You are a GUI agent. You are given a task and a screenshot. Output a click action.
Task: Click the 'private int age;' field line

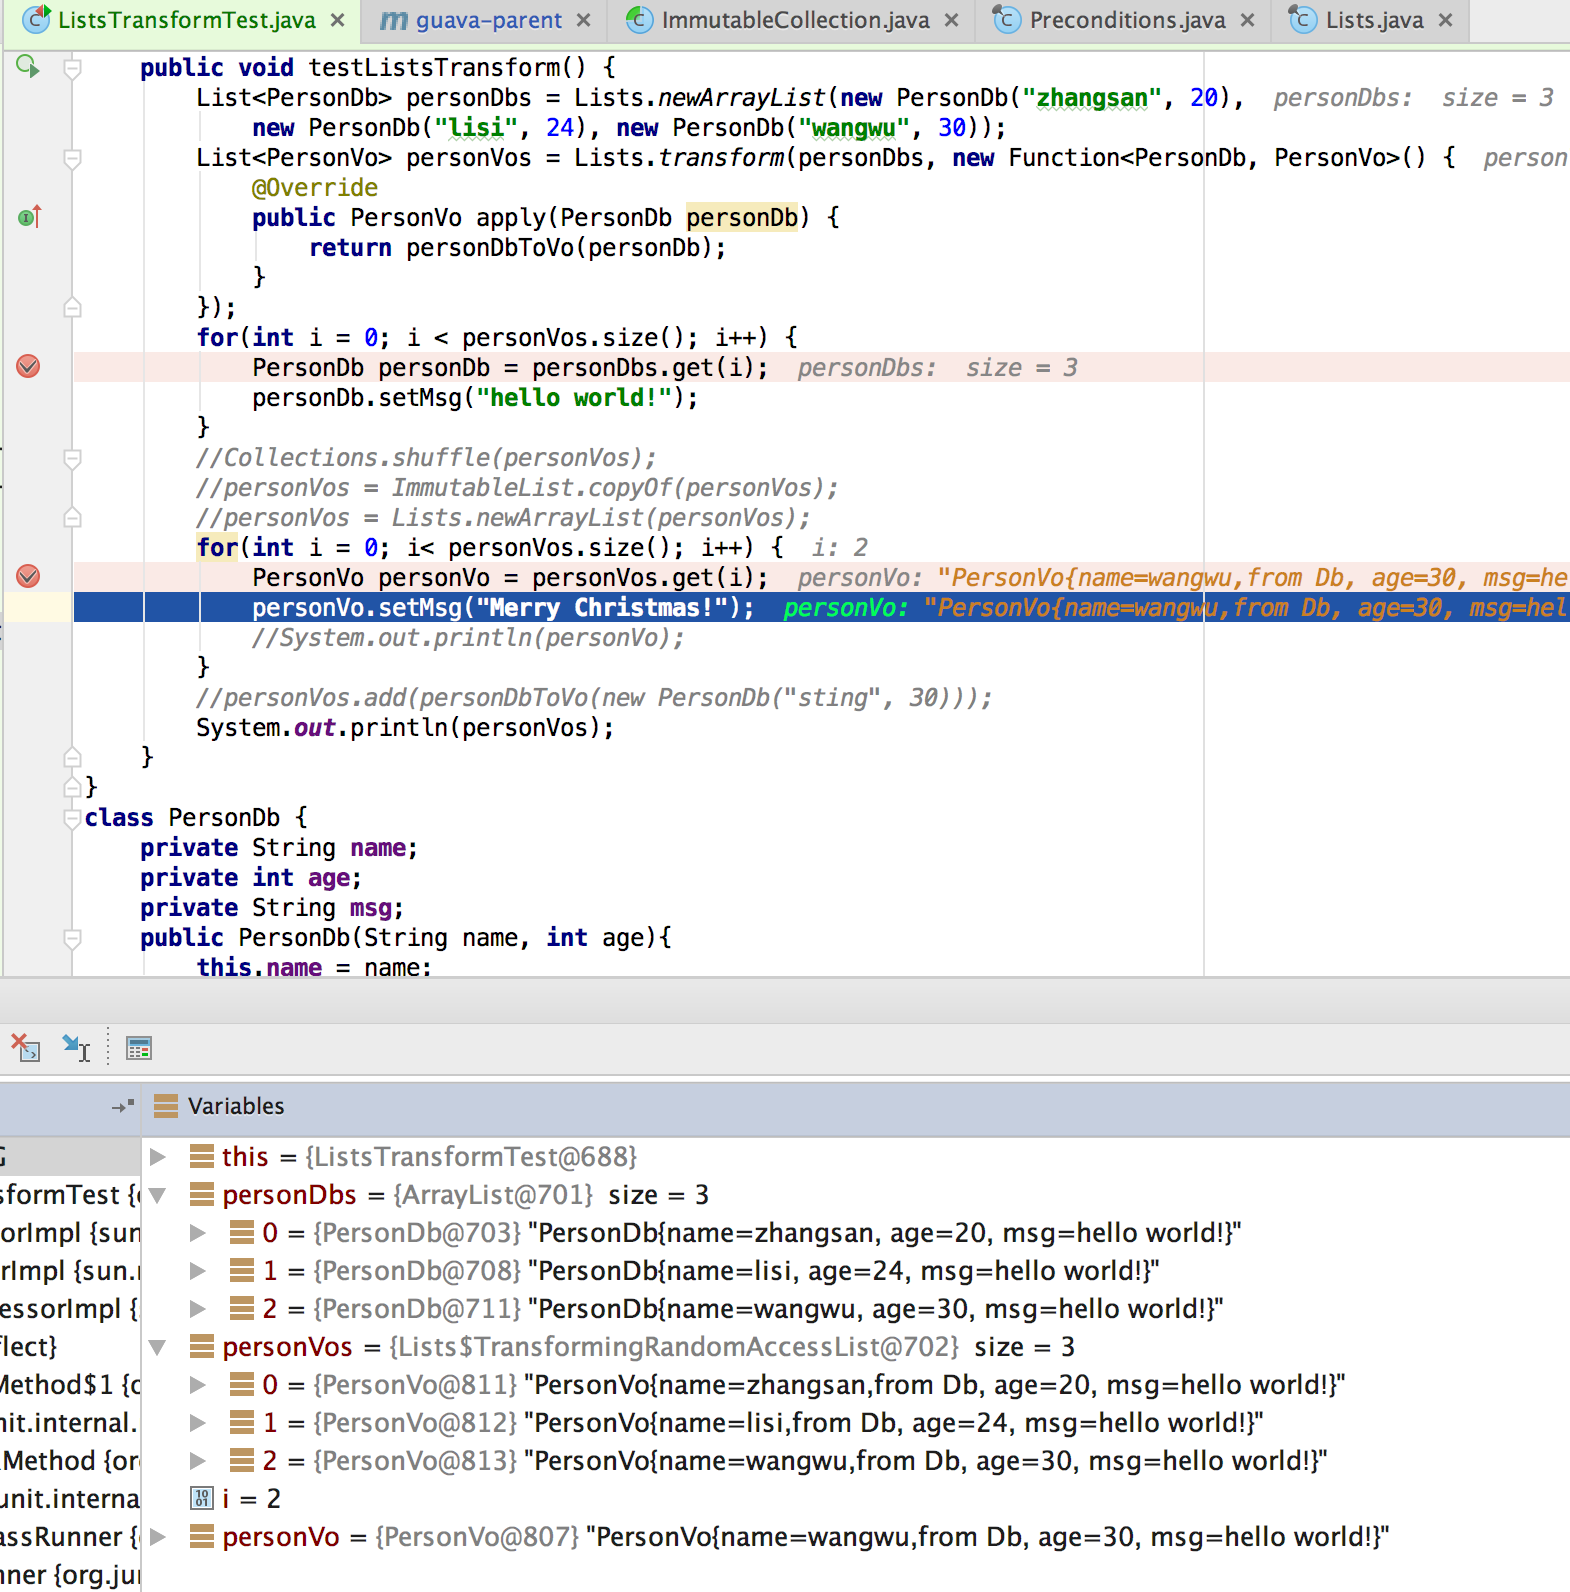click(x=251, y=878)
